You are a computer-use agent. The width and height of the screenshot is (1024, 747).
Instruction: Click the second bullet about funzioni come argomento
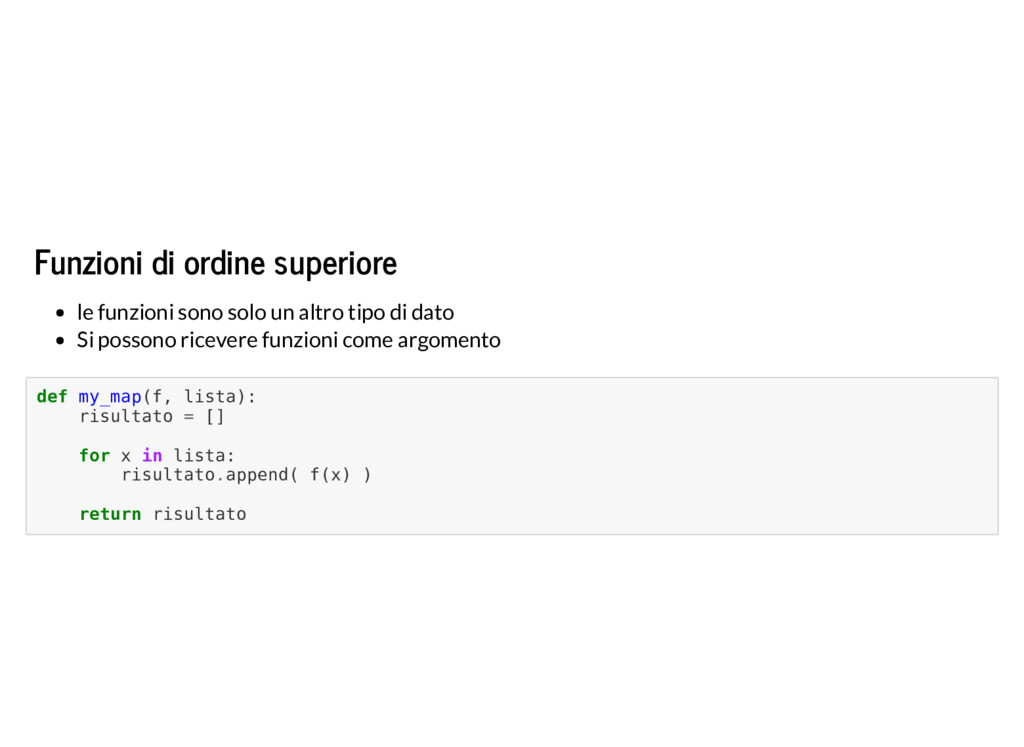(289, 340)
